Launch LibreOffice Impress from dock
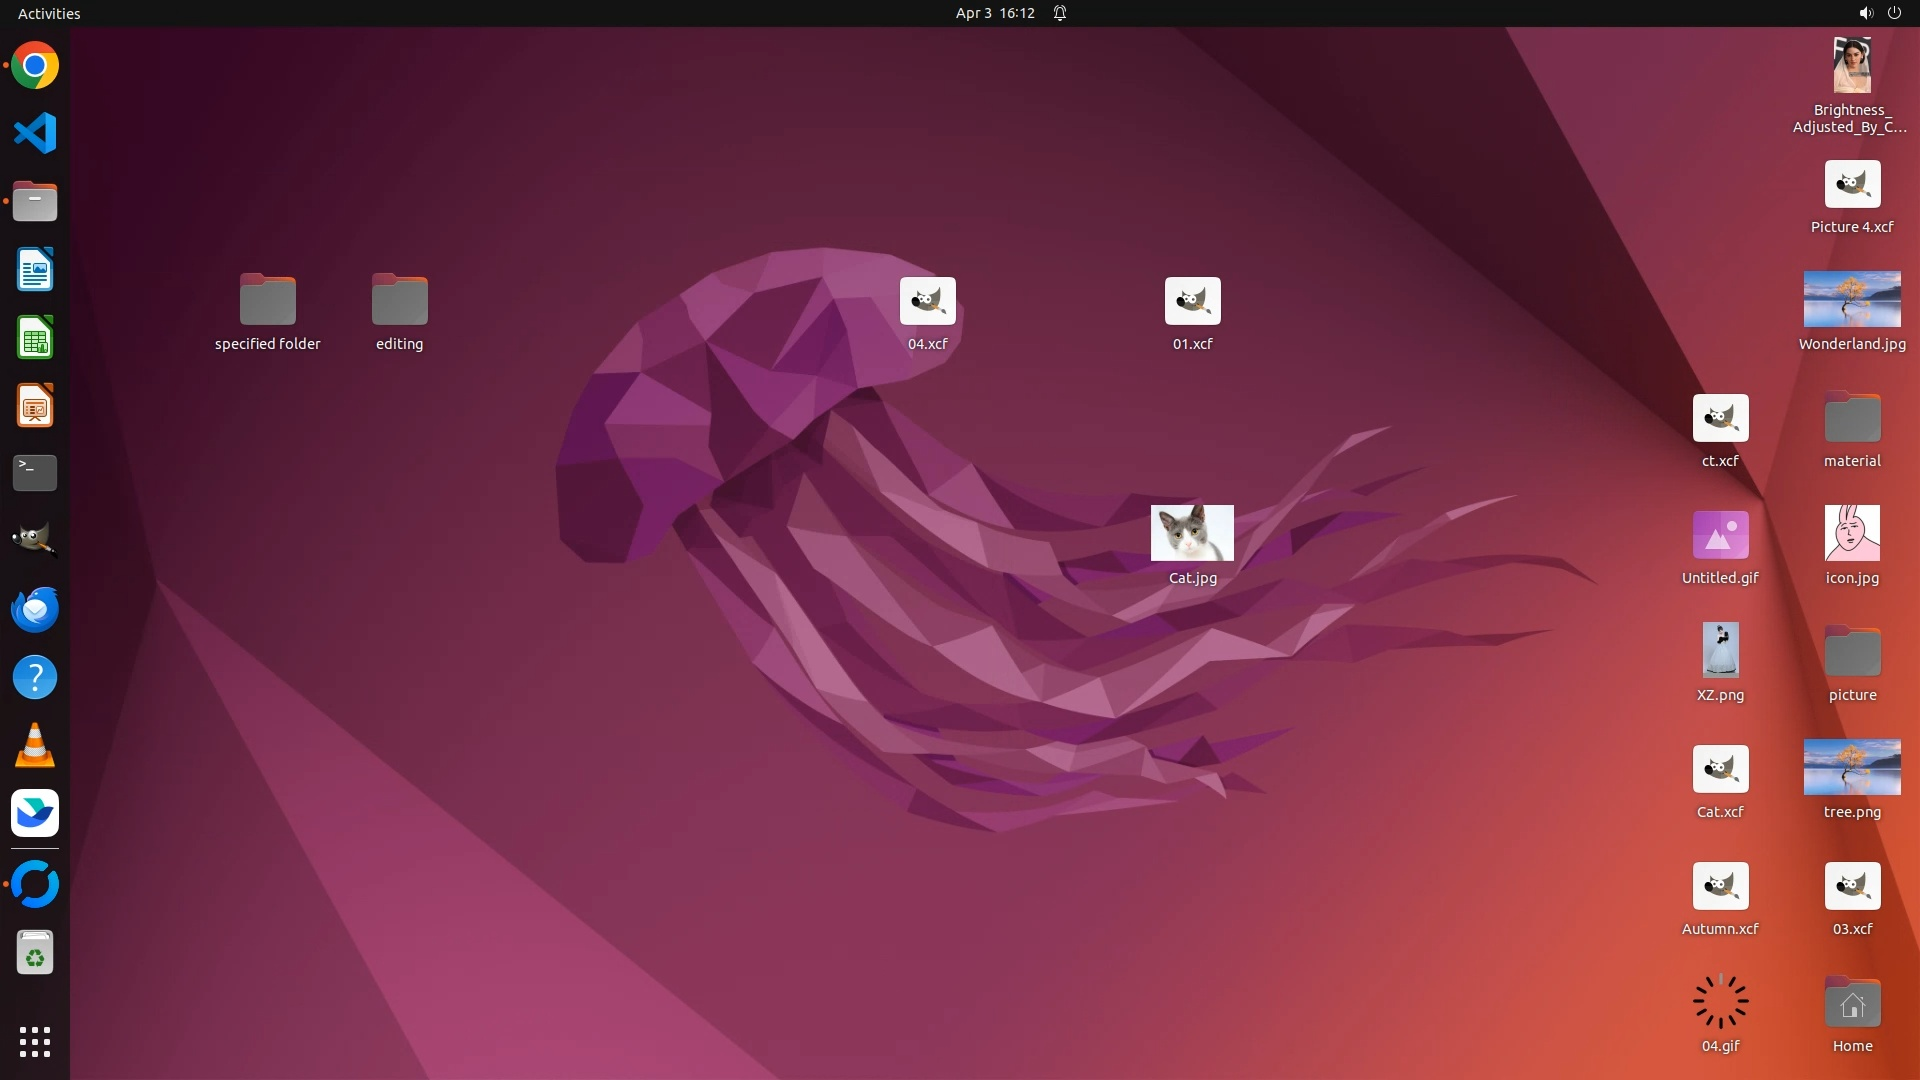The height and width of the screenshot is (1080, 1920). point(35,406)
